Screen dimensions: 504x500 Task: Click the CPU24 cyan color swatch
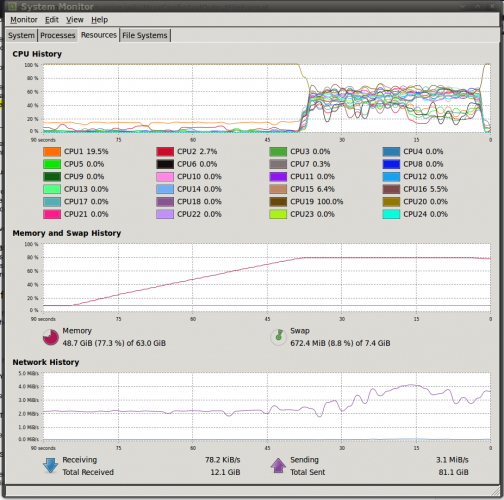click(391, 214)
